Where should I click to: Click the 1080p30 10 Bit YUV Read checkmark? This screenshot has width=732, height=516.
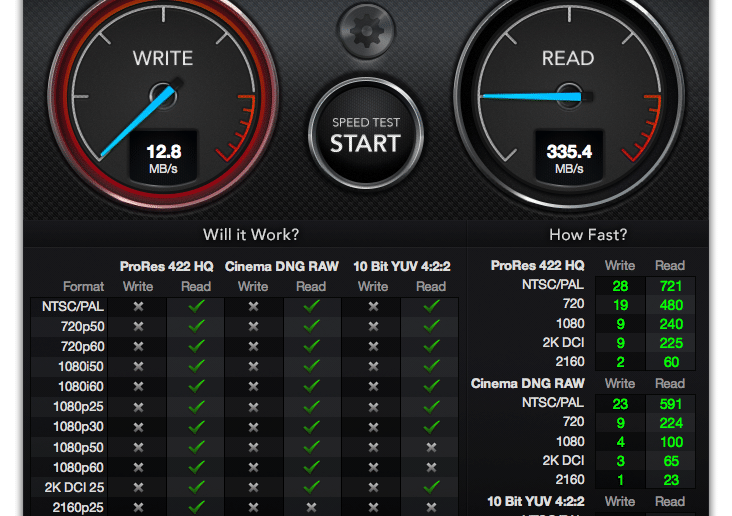(431, 427)
